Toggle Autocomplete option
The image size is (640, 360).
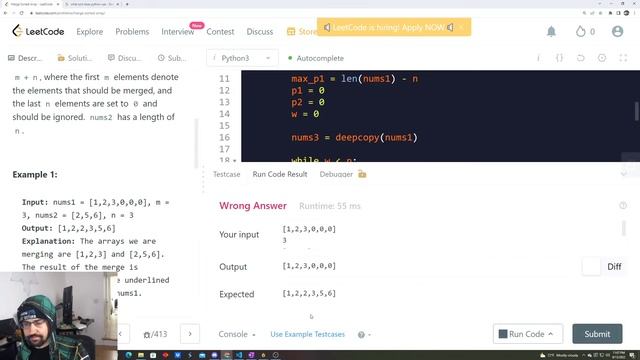point(316,58)
